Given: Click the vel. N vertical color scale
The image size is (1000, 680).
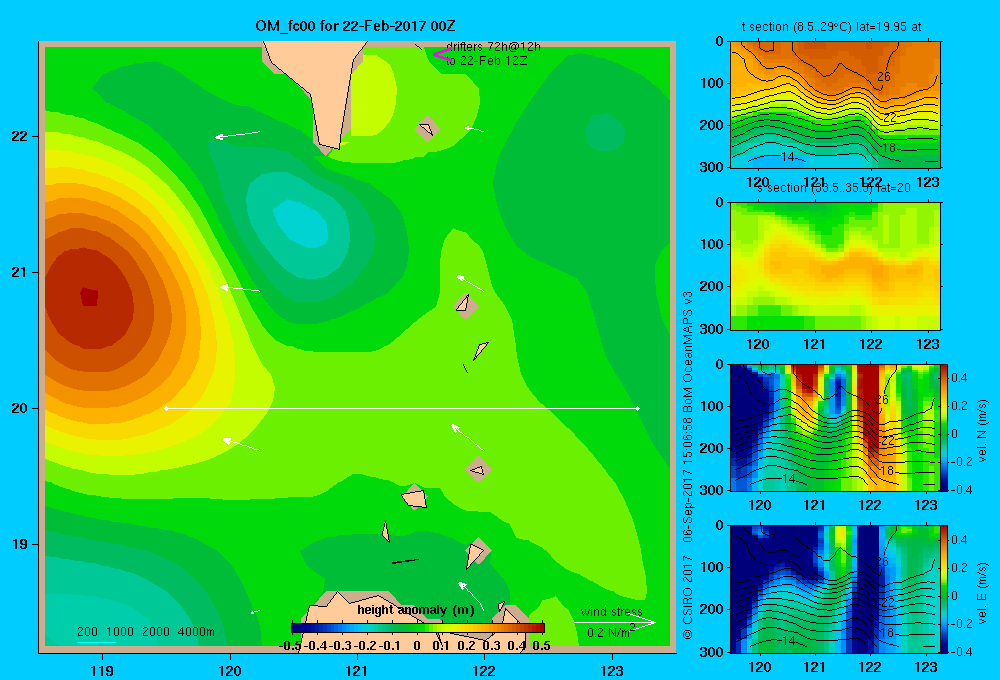Looking at the screenshot, I should 944,428.
